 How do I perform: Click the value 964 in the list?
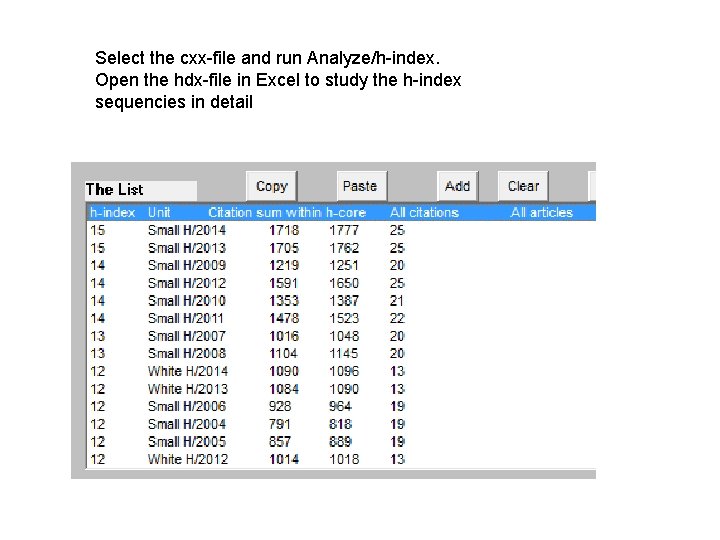(x=340, y=406)
